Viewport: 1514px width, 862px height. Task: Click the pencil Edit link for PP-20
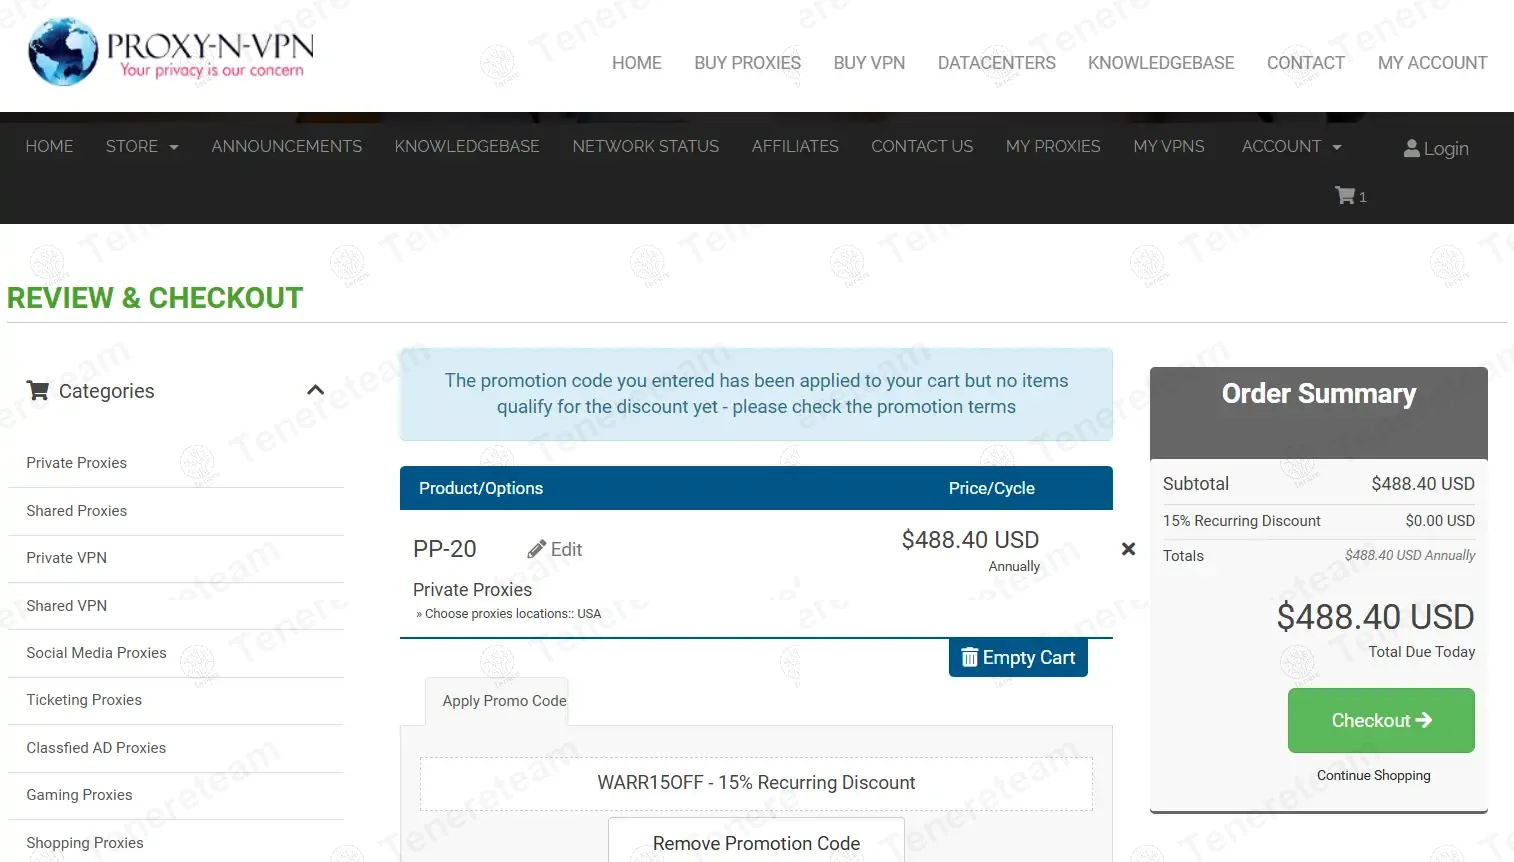[555, 549]
